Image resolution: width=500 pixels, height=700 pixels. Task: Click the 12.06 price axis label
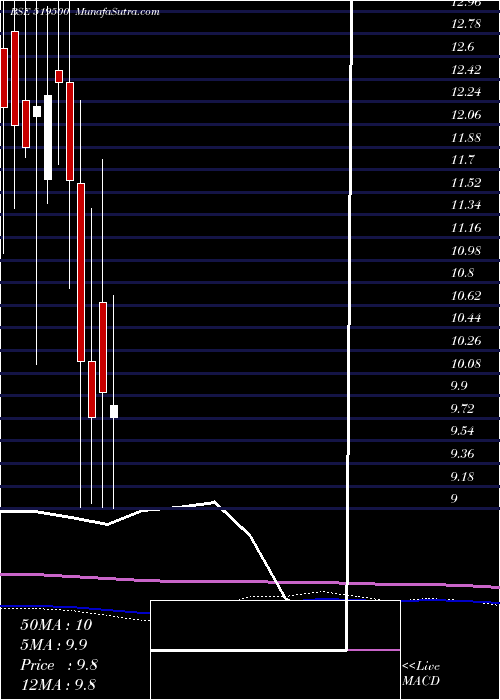click(466, 115)
